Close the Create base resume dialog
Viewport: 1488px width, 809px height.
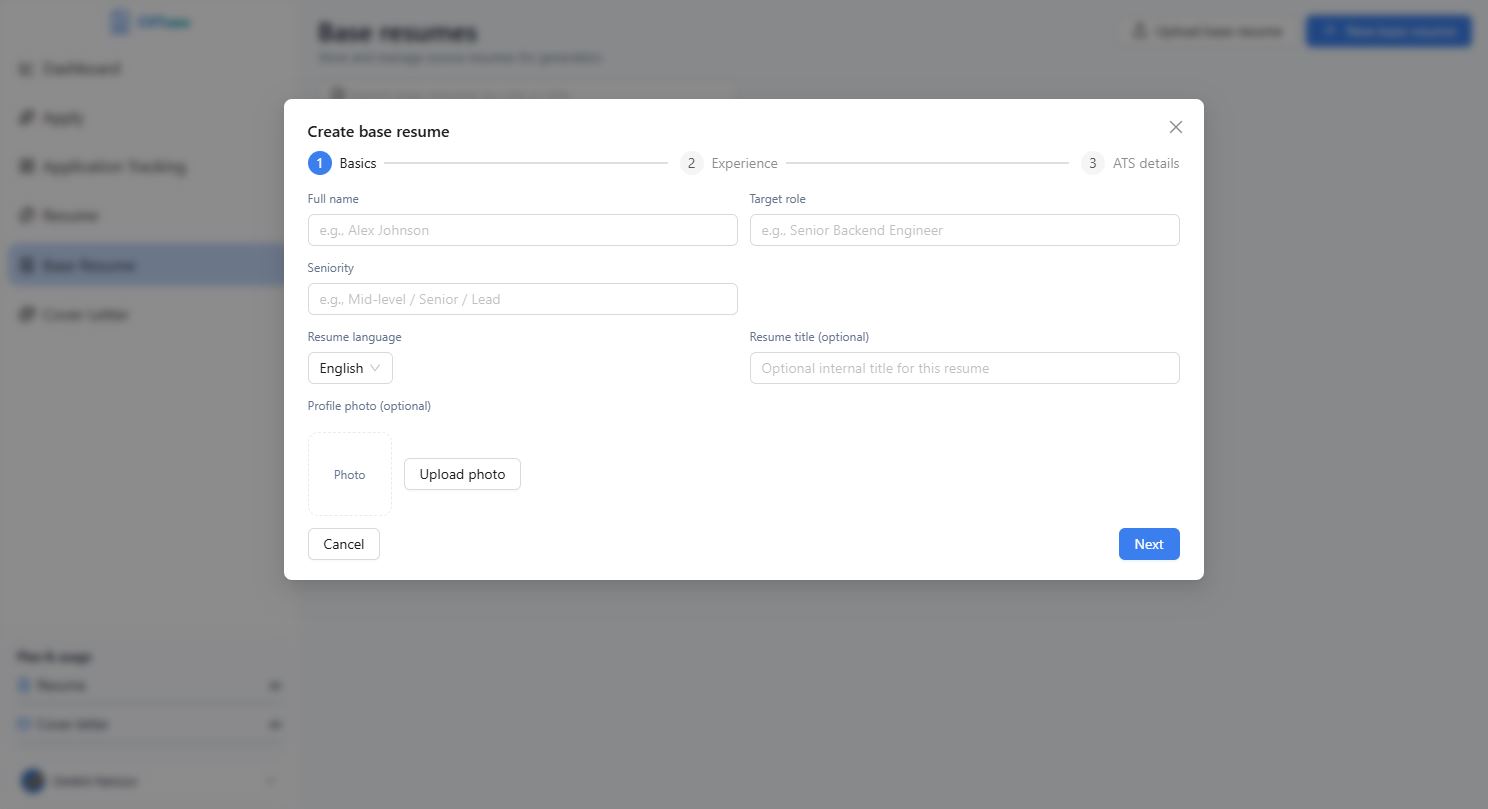1175,127
